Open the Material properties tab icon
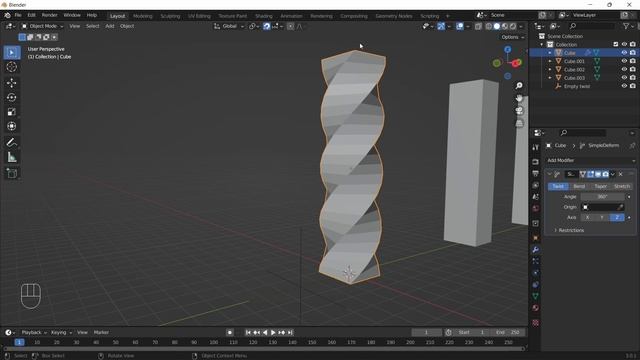This screenshot has height=360, width=640. [x=536, y=308]
